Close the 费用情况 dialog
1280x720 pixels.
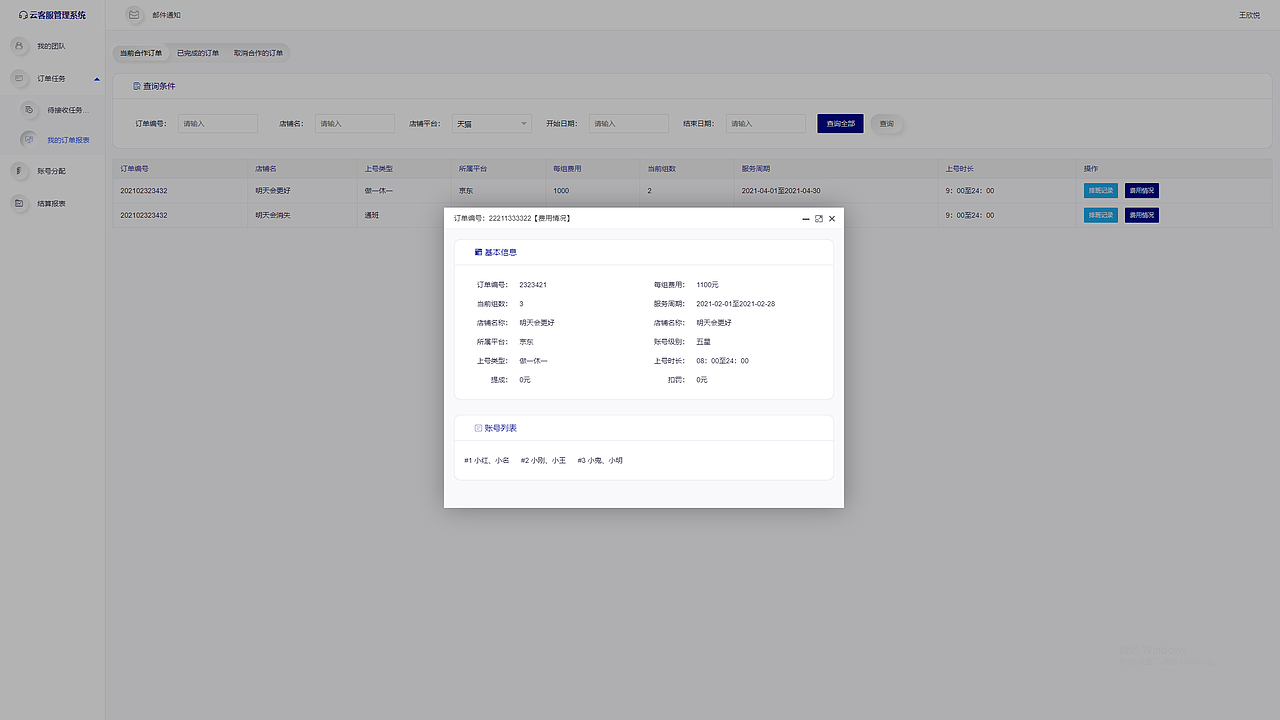[x=832, y=218]
